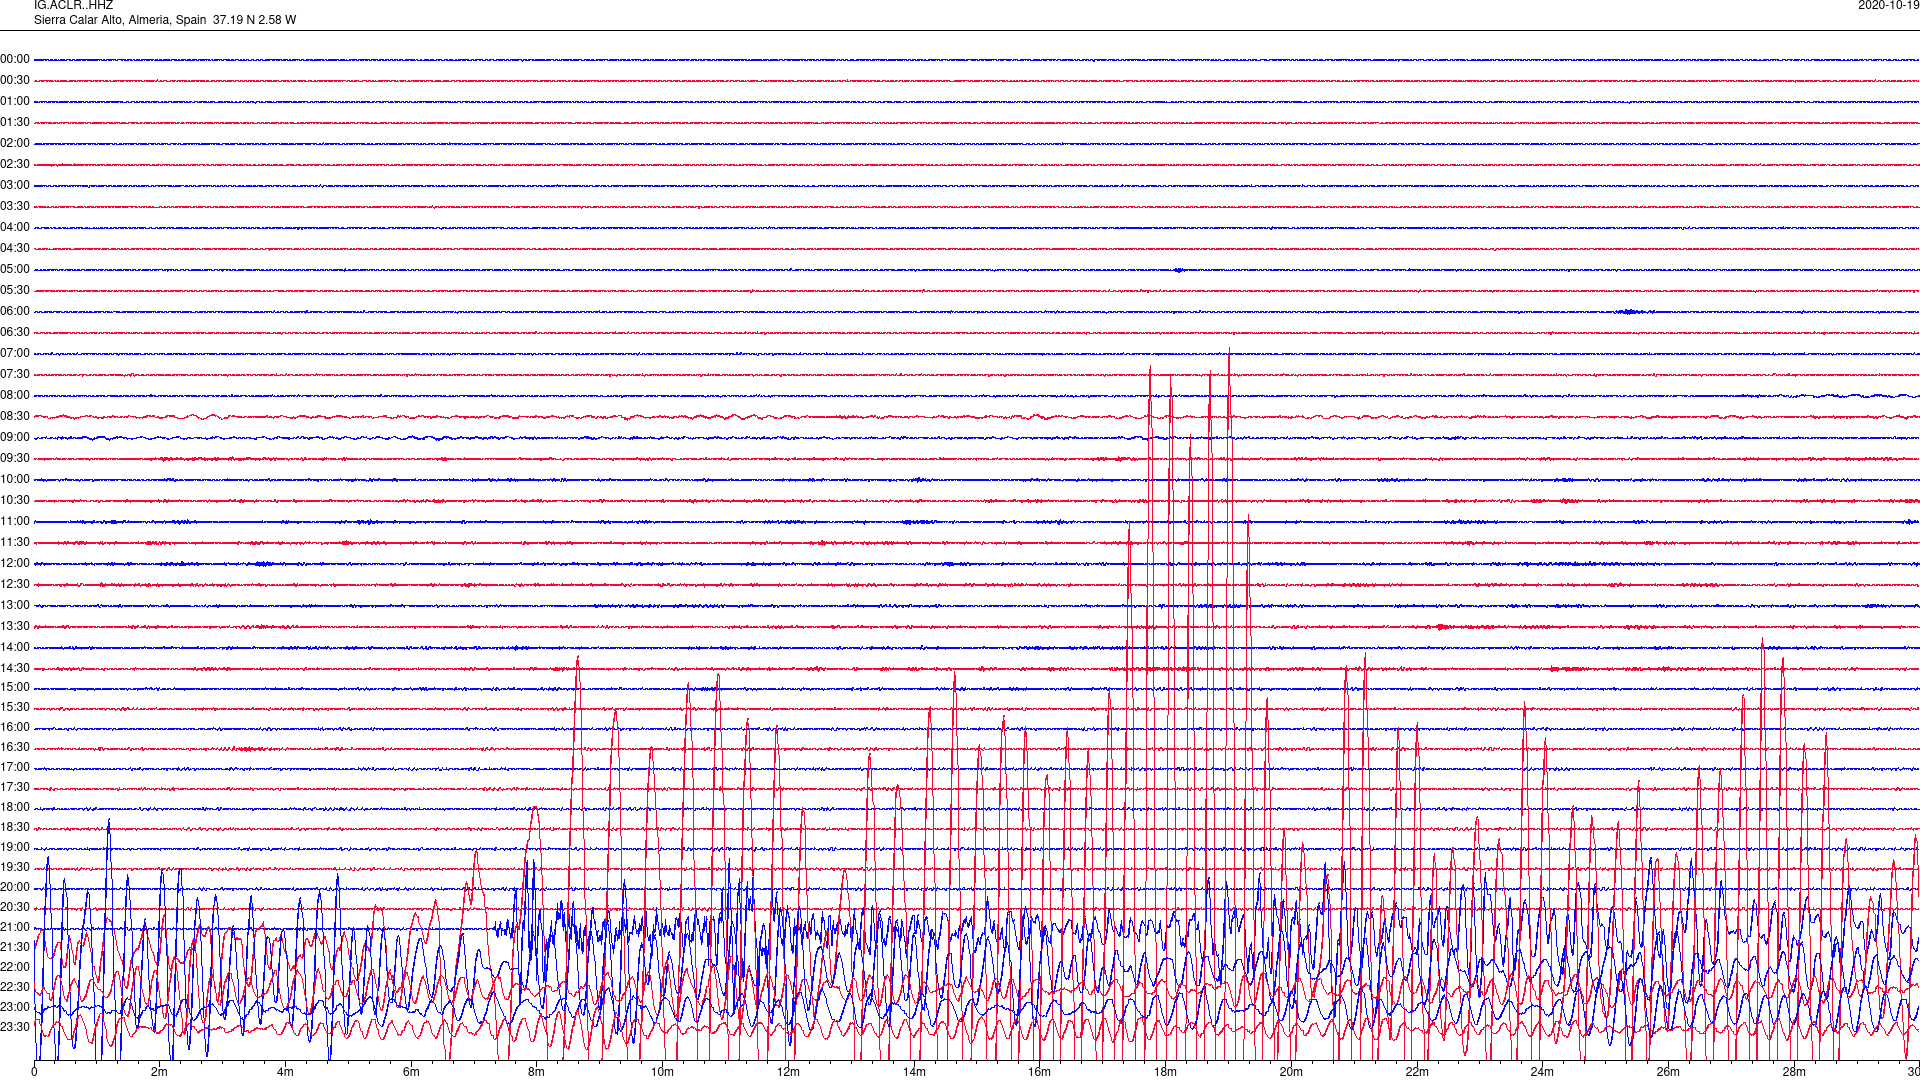Select the 03:30 time row label

click(x=15, y=206)
